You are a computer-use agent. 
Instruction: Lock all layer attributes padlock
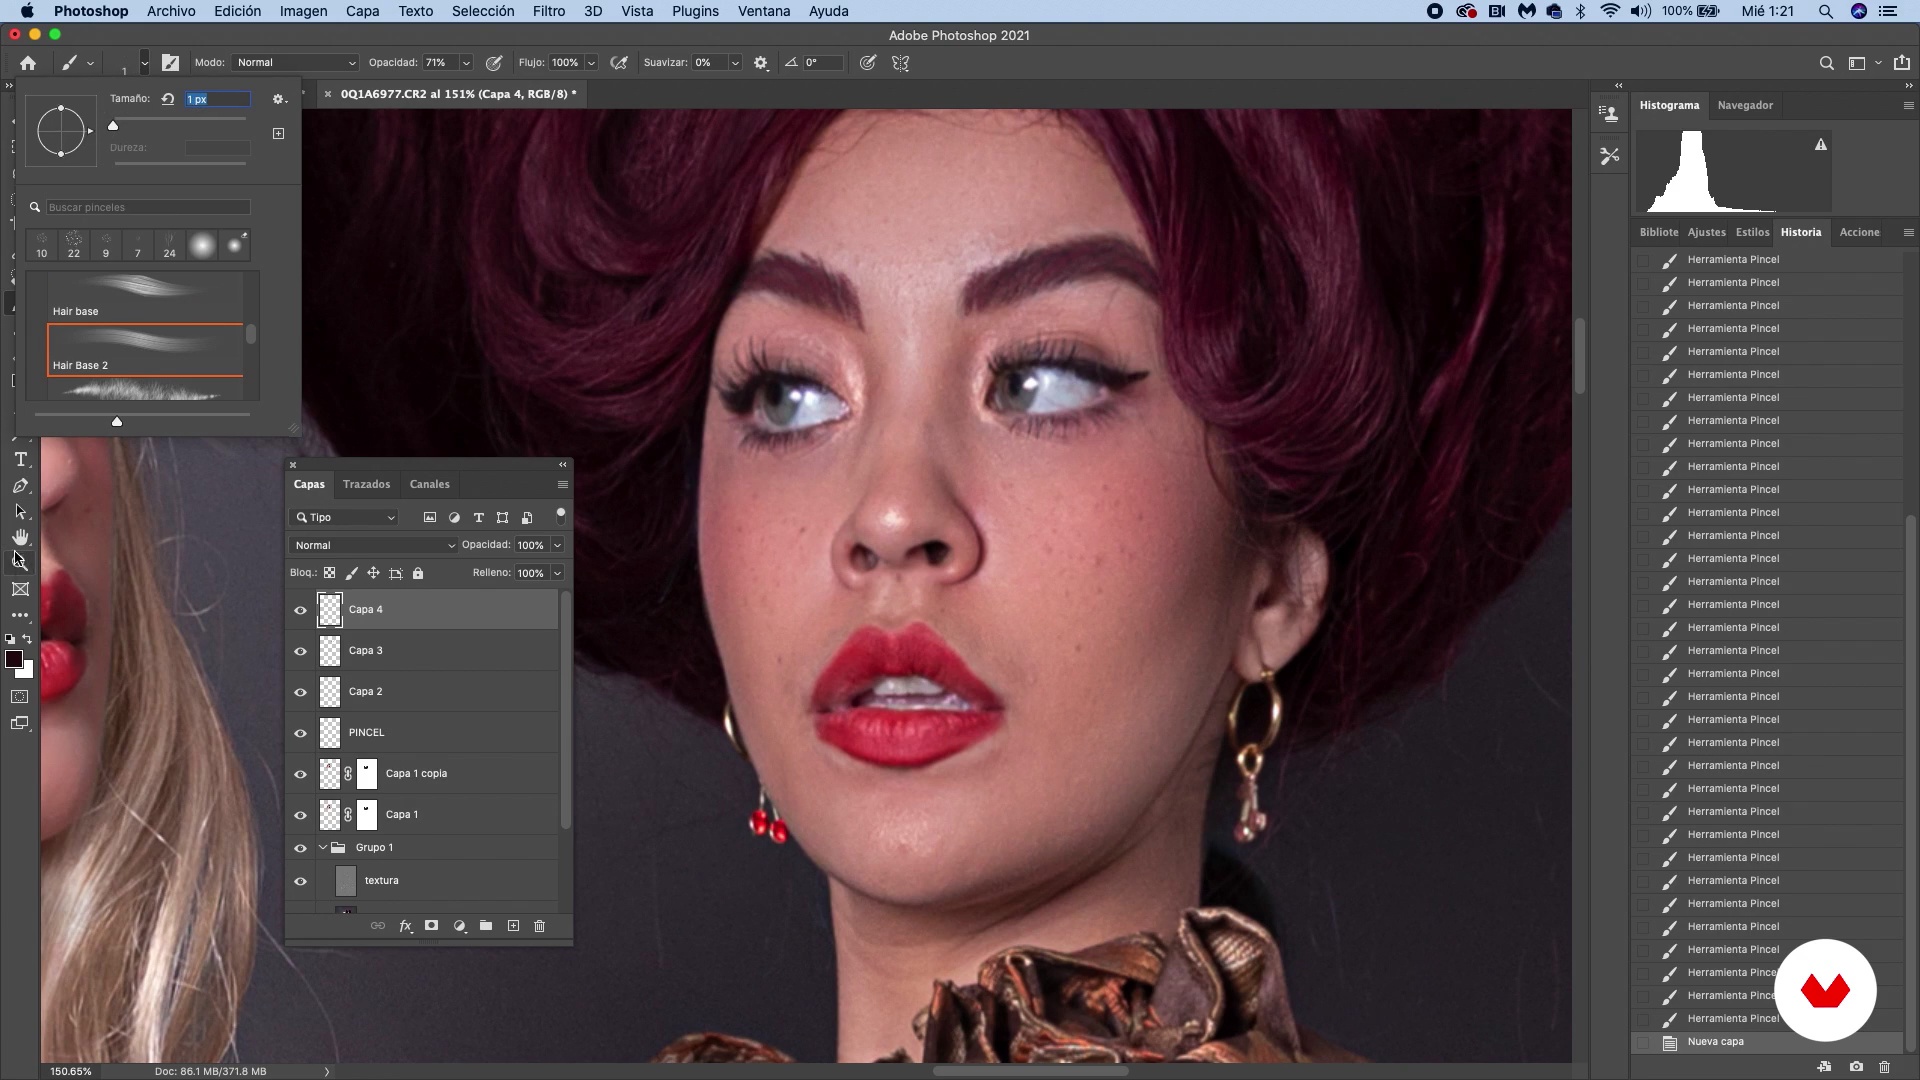(x=418, y=573)
